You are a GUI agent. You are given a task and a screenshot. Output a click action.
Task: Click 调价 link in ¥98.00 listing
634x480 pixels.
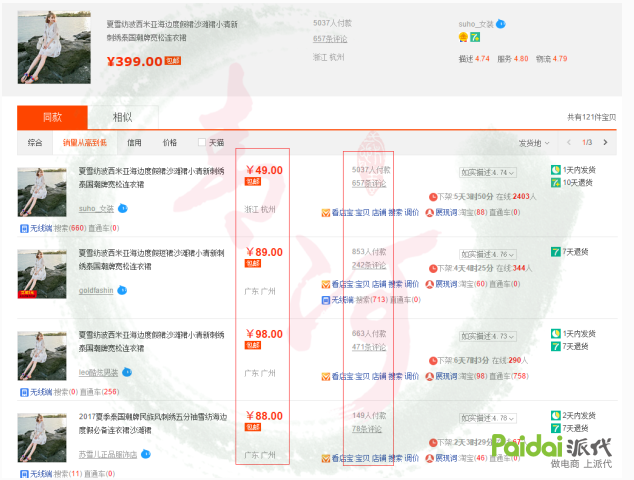click(412, 376)
